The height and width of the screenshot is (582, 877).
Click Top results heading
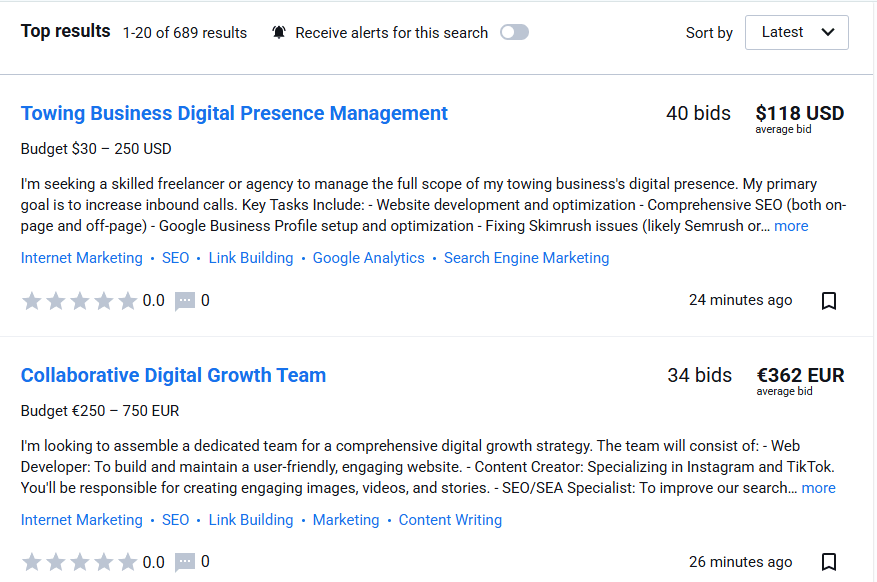(65, 31)
